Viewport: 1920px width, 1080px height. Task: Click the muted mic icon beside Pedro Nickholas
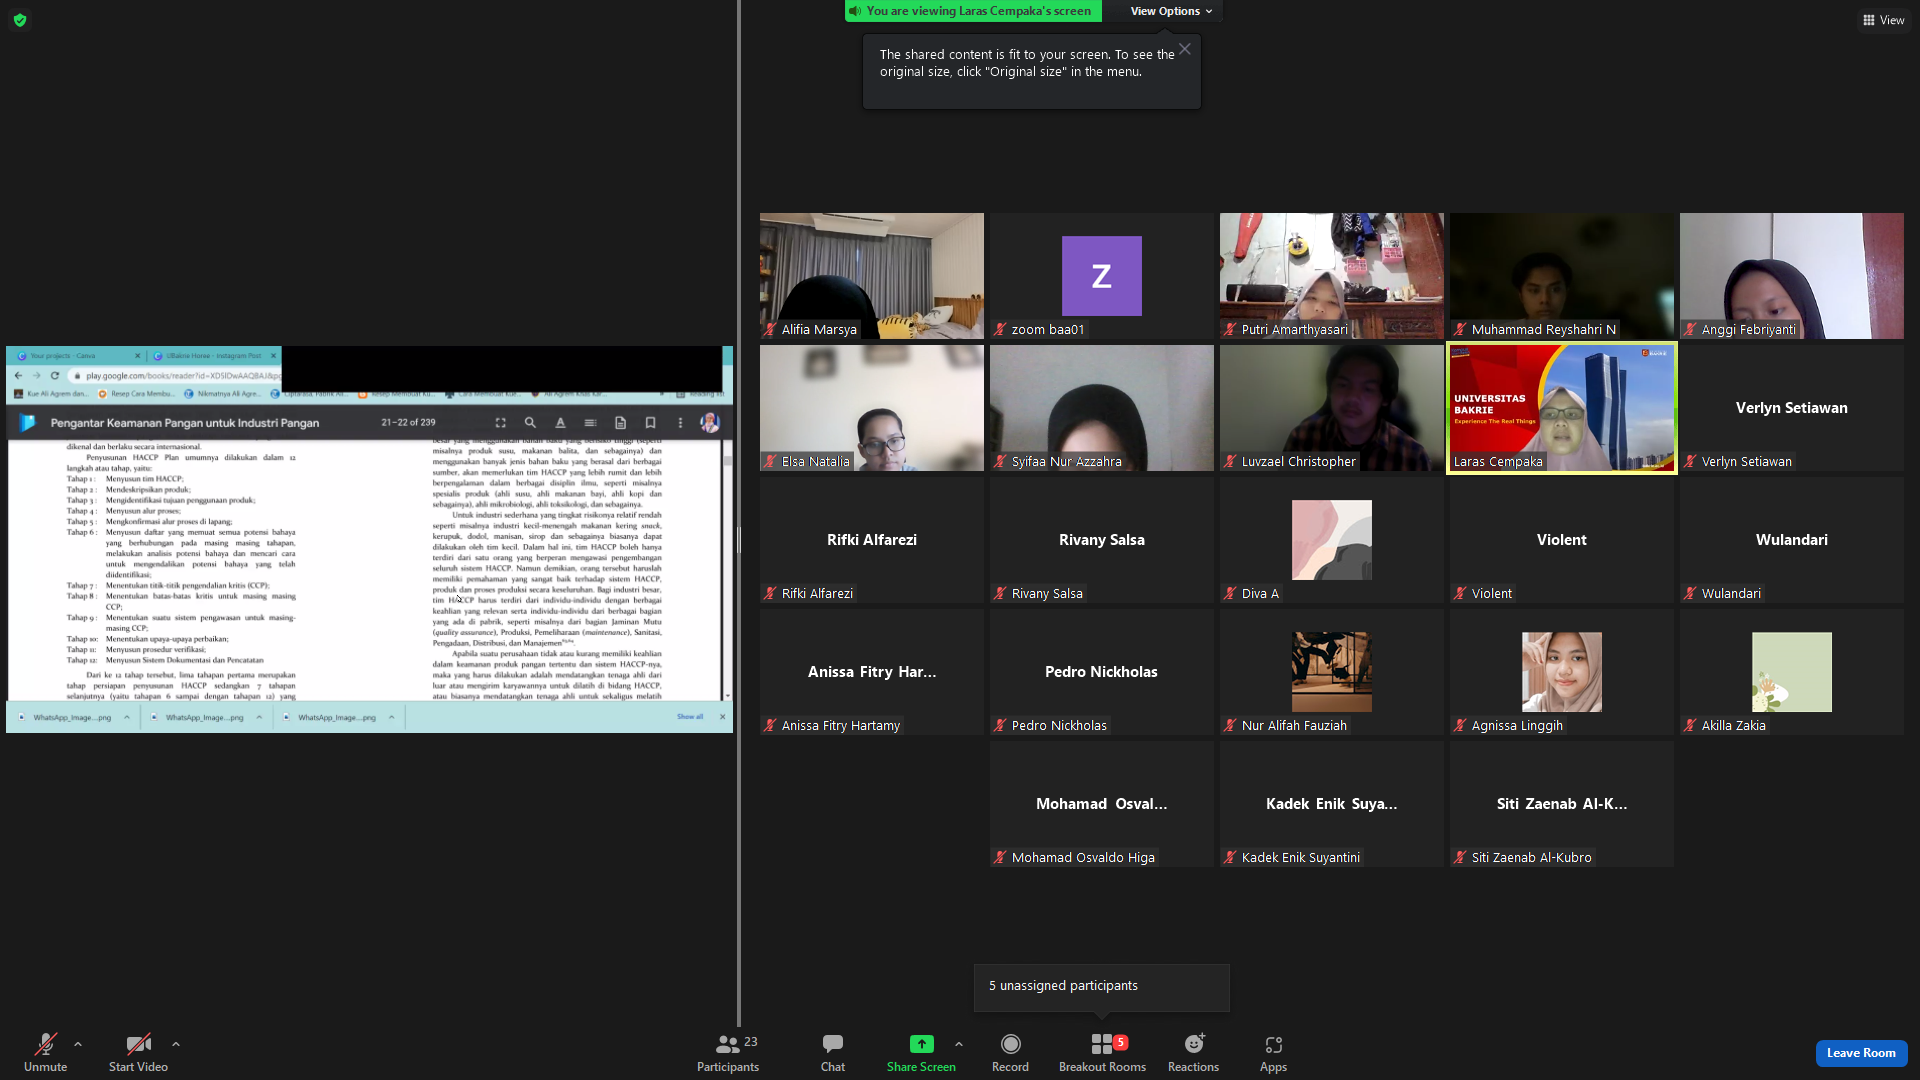pos(1000,725)
